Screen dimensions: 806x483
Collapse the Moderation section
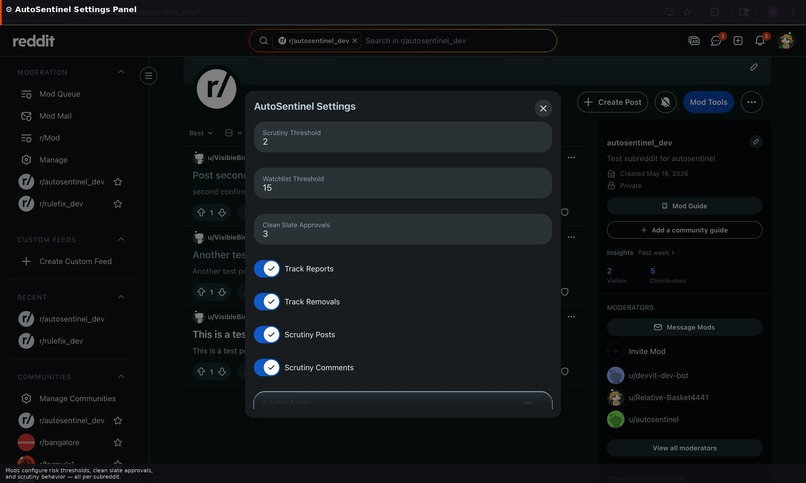pyautogui.click(x=121, y=72)
